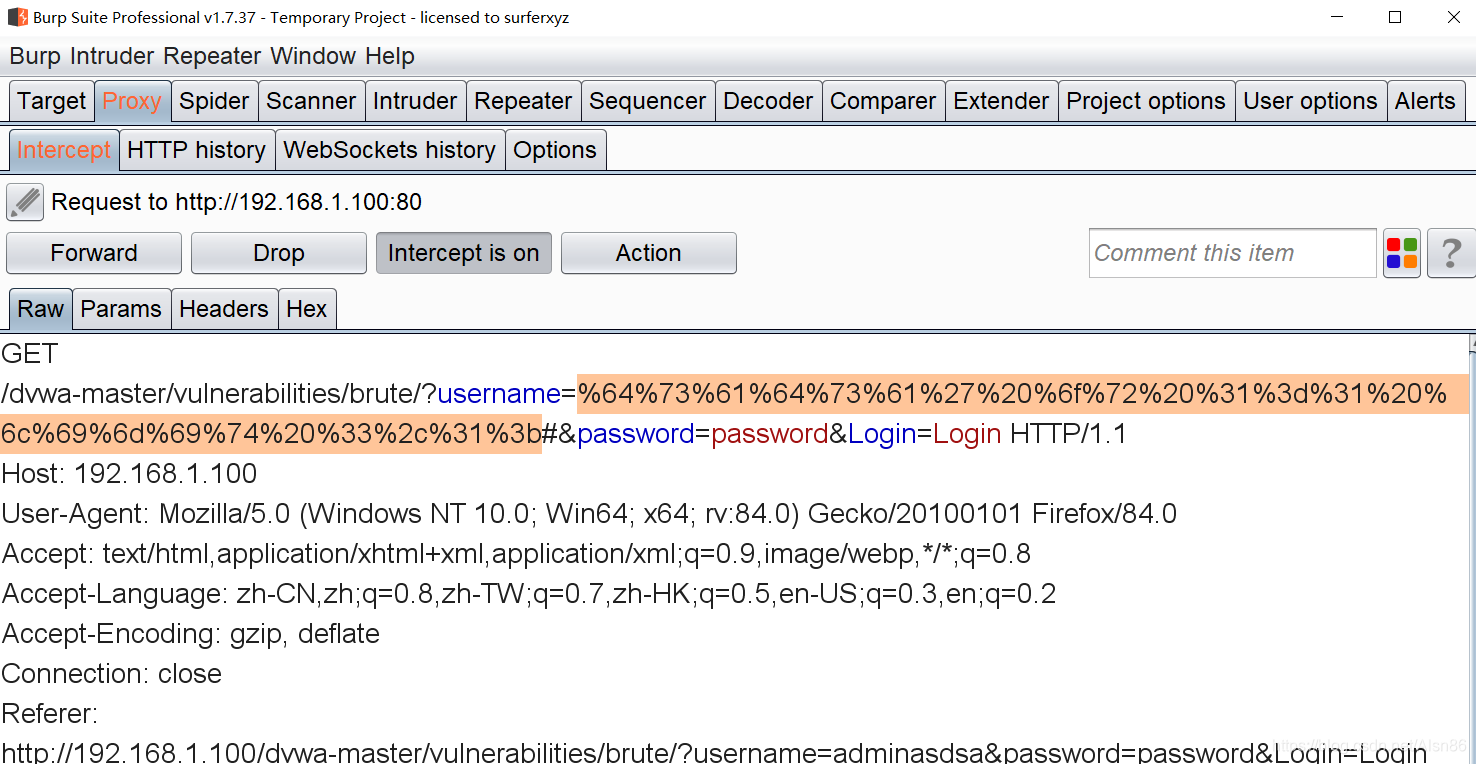Click the Connection: close header line
This screenshot has width=1476, height=764.
point(111,674)
